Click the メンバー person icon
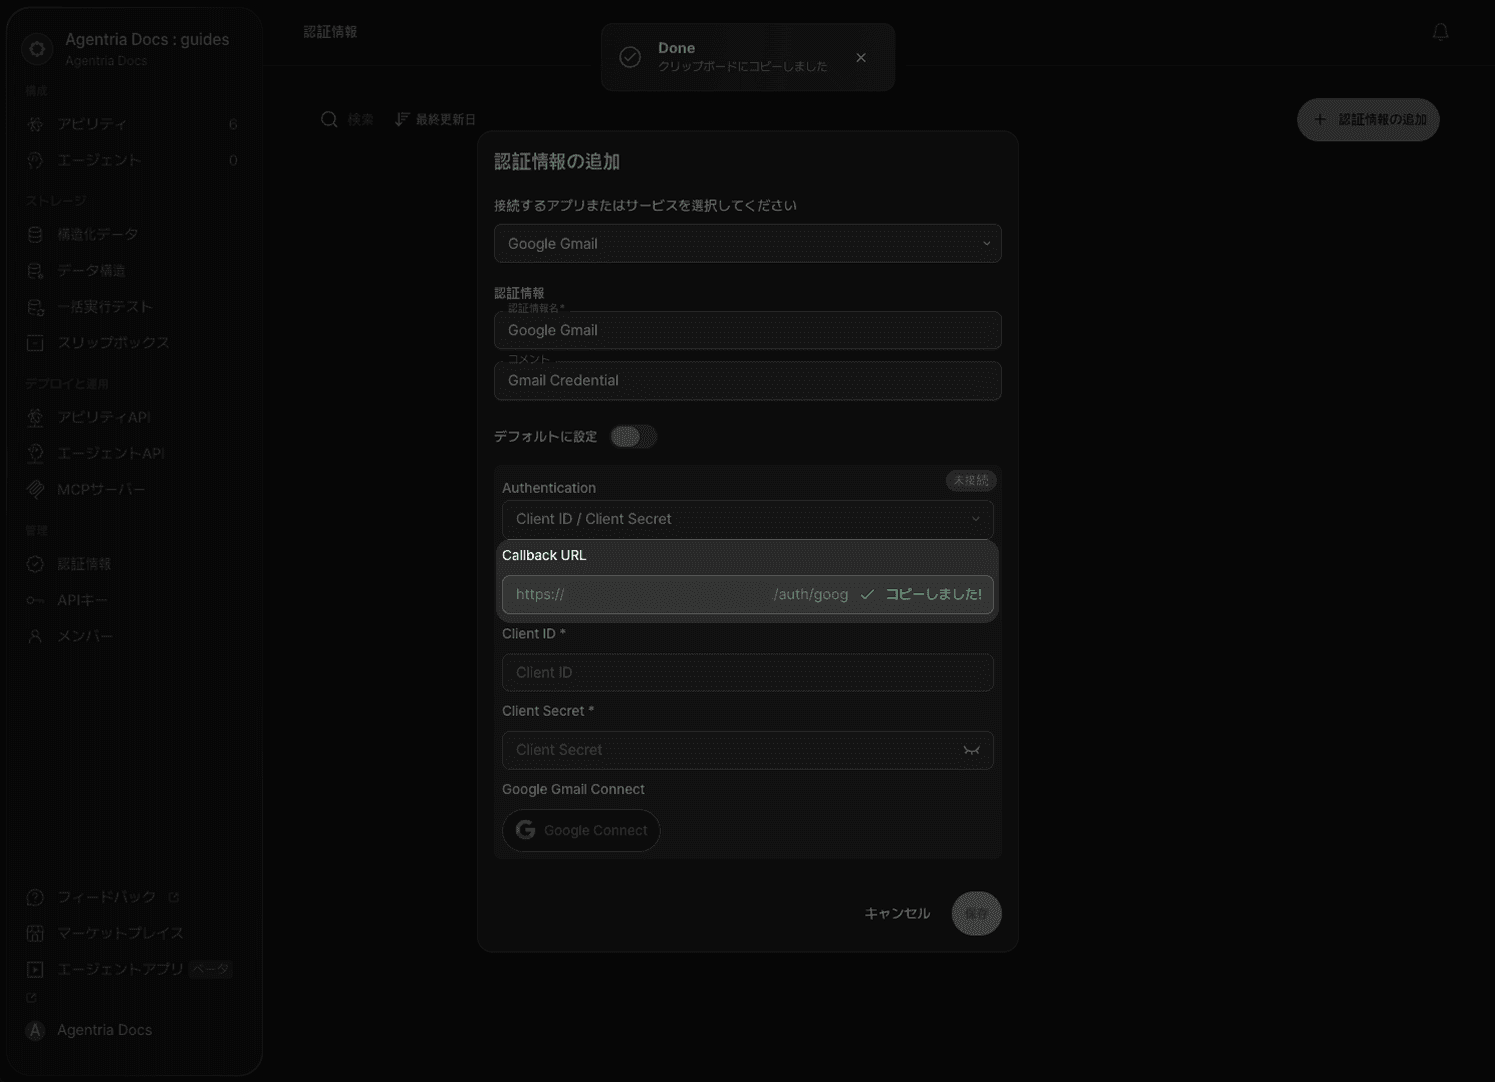Viewport: 1495px width, 1082px height. [x=35, y=636]
